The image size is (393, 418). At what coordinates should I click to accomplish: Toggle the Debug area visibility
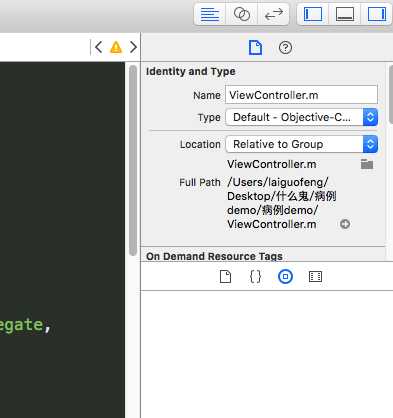pyautogui.click(x=345, y=14)
